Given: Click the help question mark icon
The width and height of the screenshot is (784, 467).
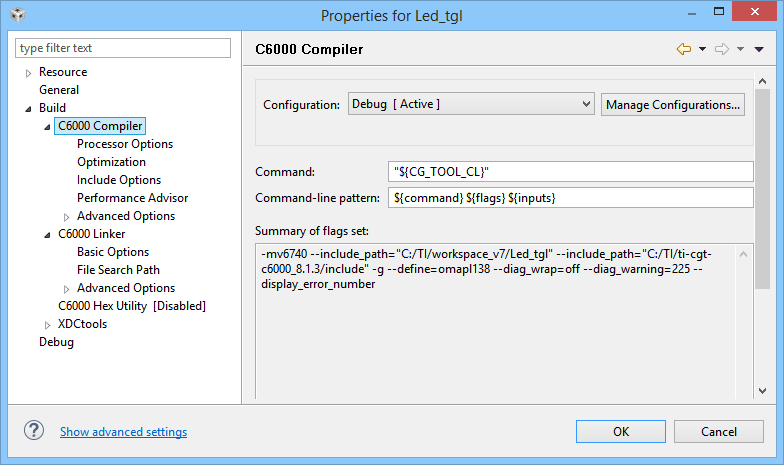Looking at the screenshot, I should pos(34,431).
